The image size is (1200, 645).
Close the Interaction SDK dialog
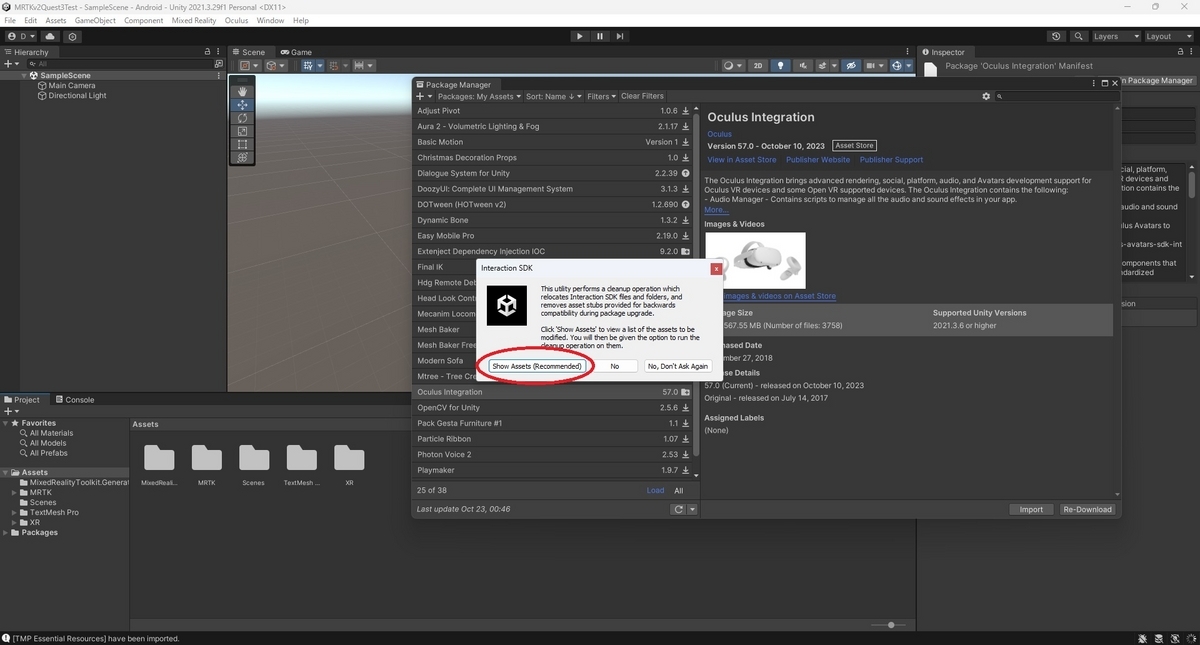(716, 268)
